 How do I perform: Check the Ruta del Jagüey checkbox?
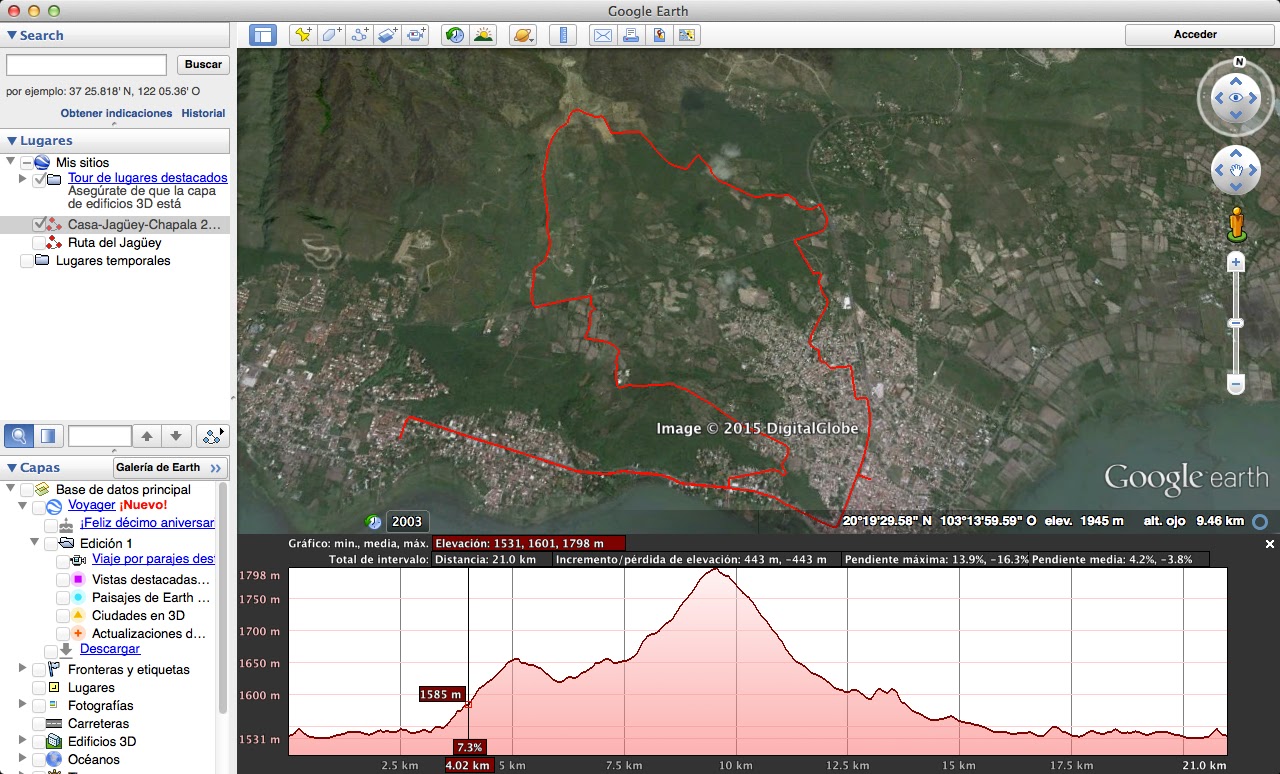coord(39,243)
